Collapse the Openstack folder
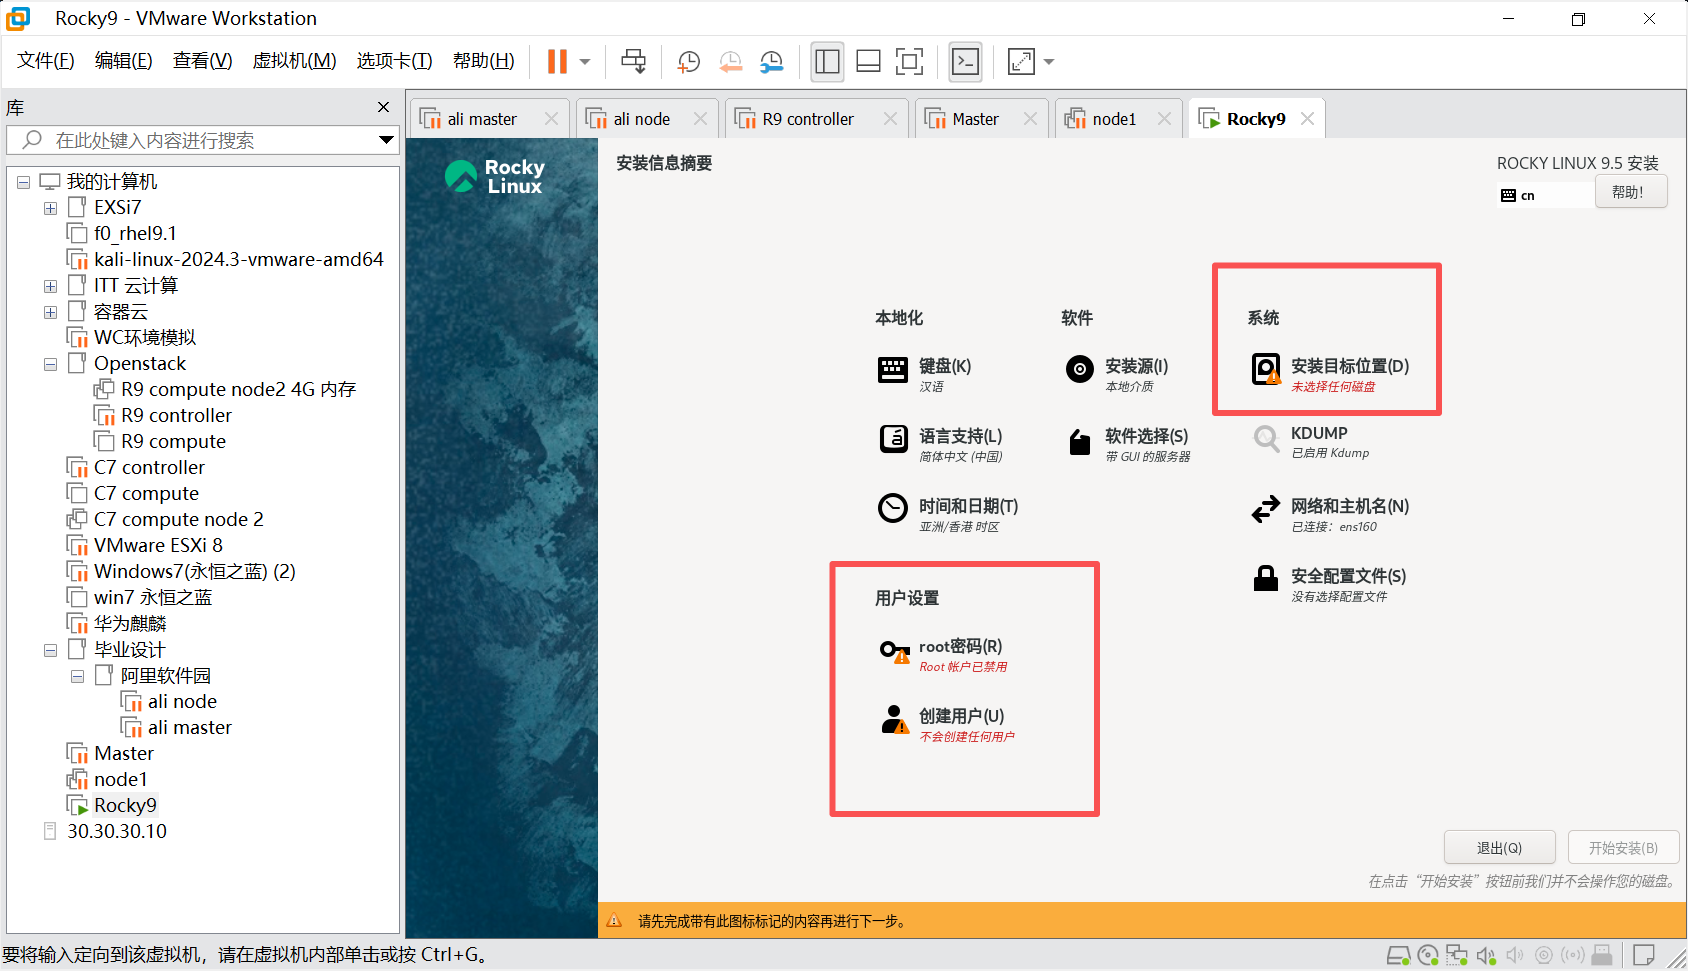Screen dimensions: 1688x971 (50, 364)
